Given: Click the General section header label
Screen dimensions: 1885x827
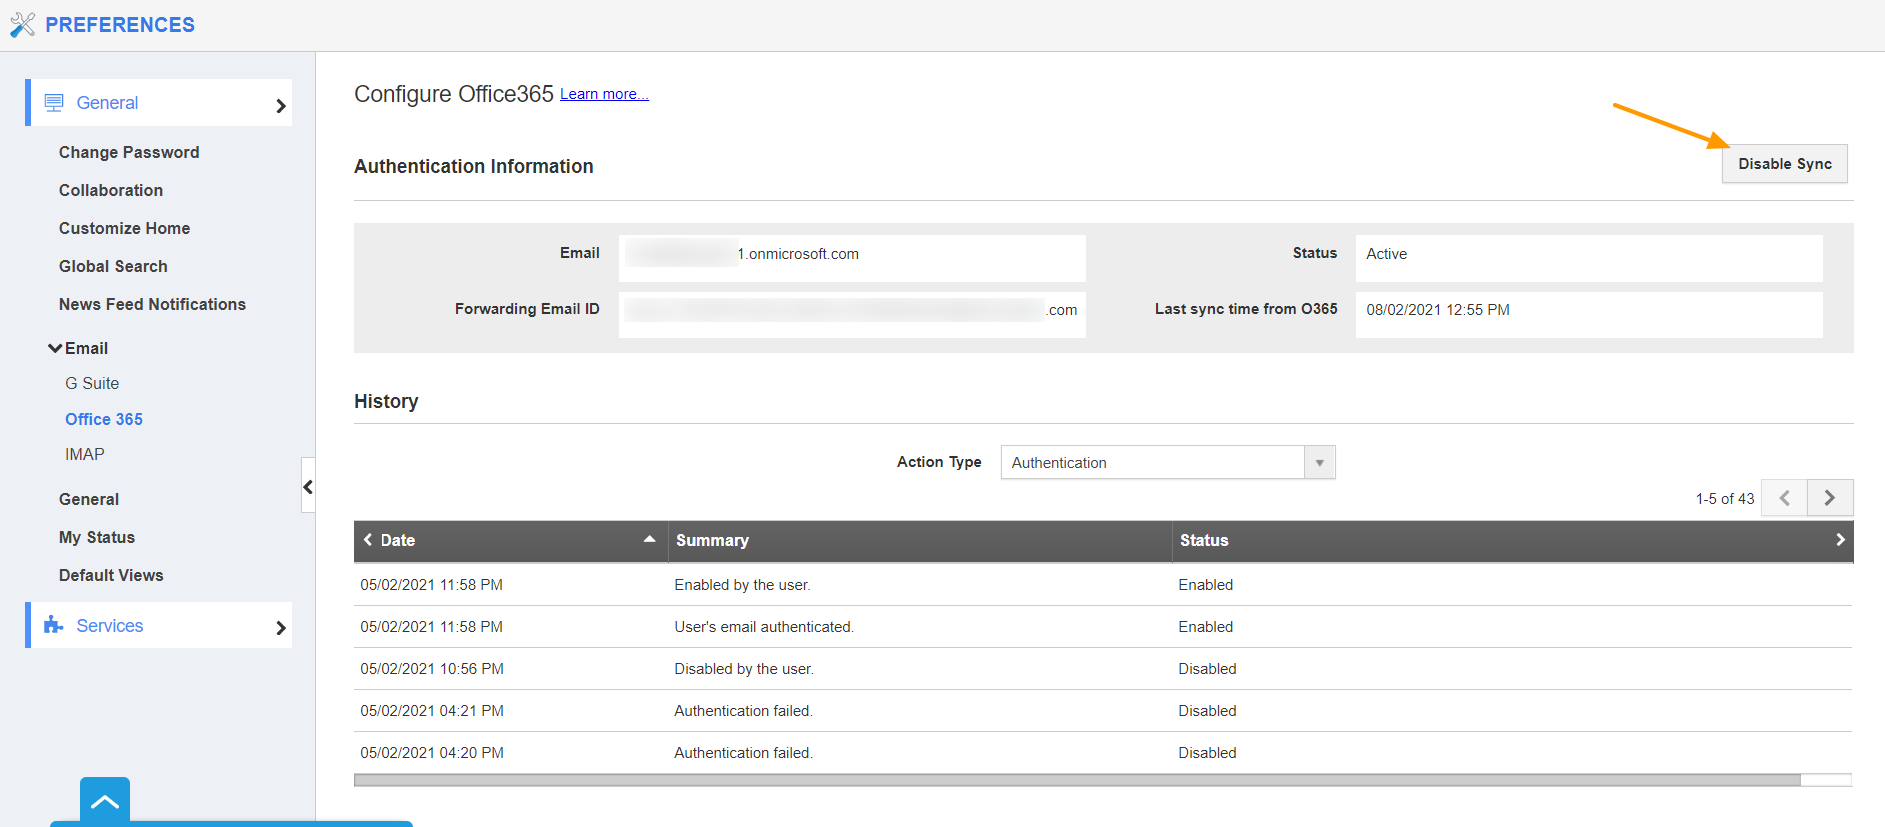Looking at the screenshot, I should pyautogui.click(x=107, y=103).
